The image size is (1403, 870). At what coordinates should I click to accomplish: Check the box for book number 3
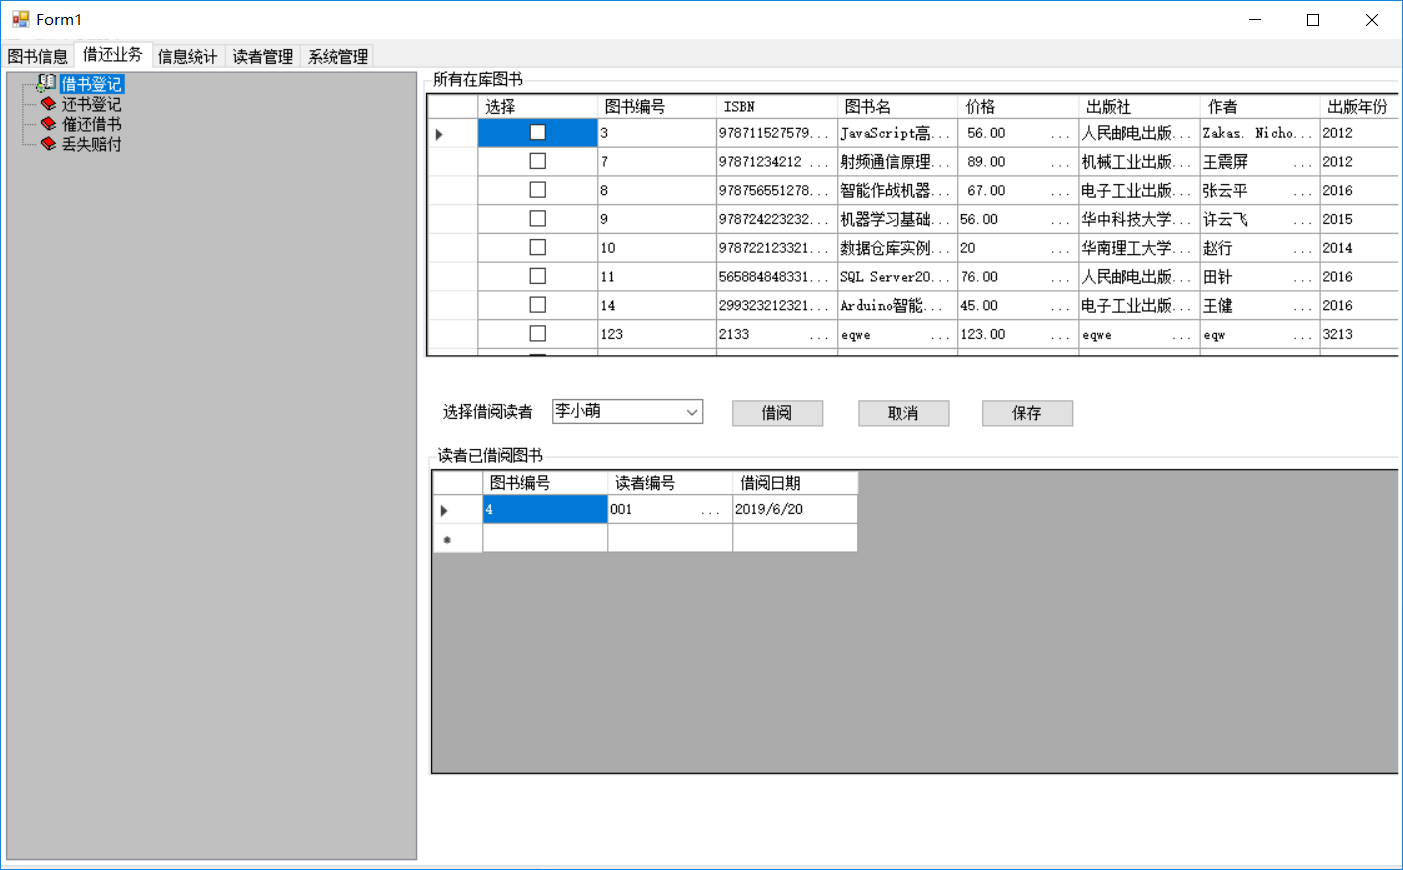pyautogui.click(x=537, y=132)
